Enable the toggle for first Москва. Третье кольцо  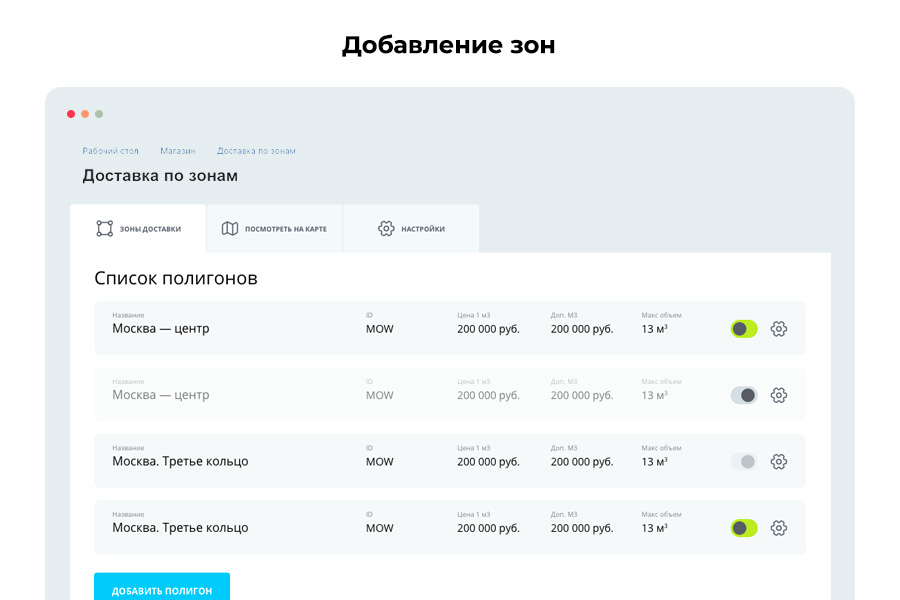pyautogui.click(x=744, y=461)
